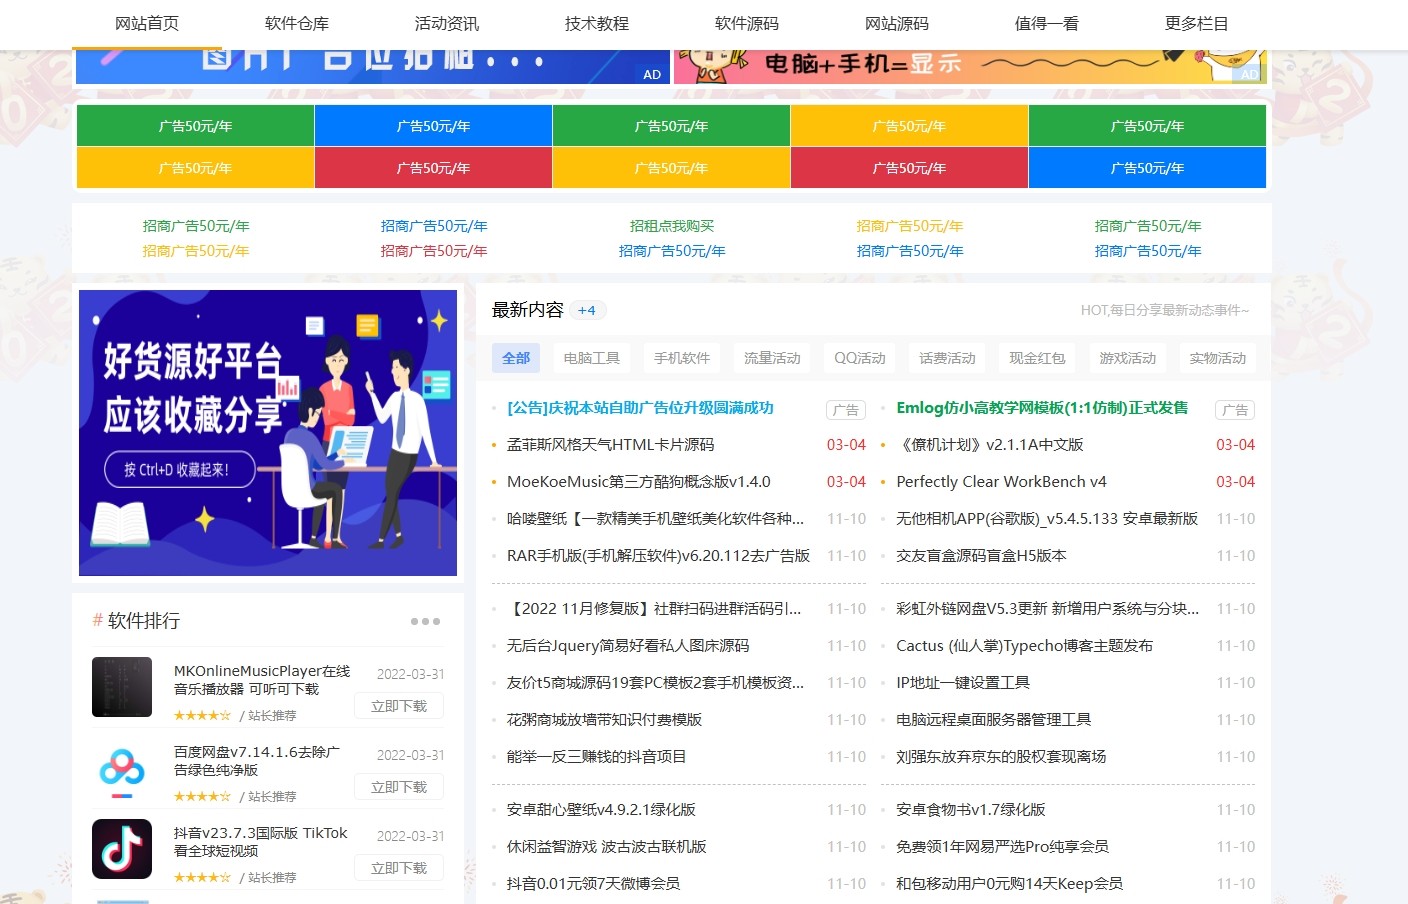Click the star rating under 抖音 TikTok

point(202,877)
